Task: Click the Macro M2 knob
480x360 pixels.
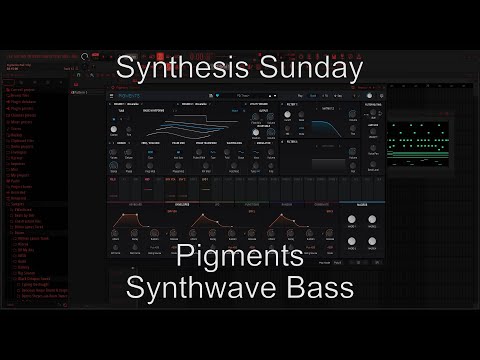Action: pyautogui.click(x=372, y=219)
